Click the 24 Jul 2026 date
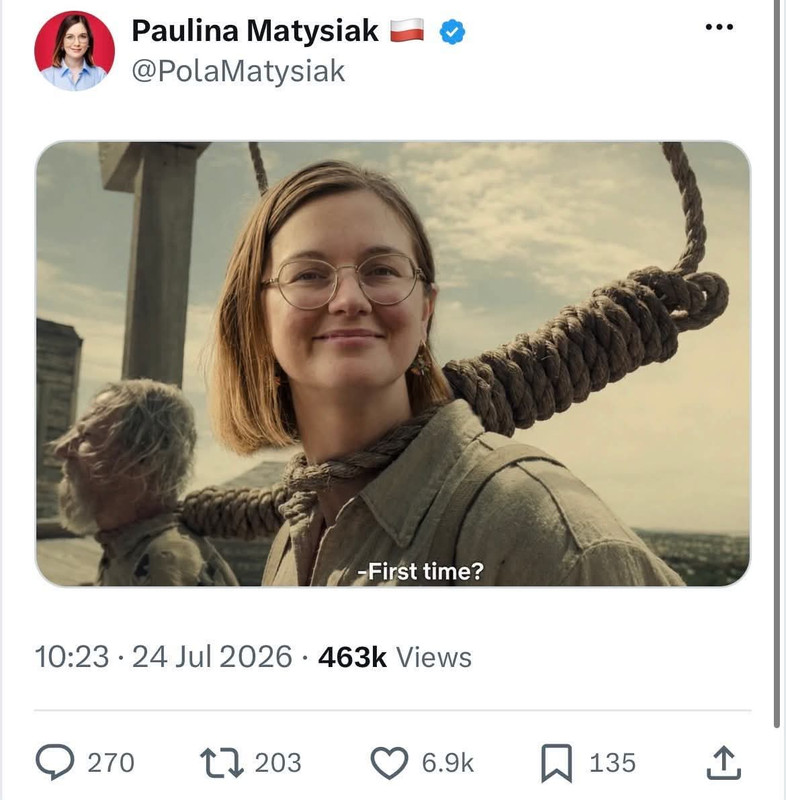Image resolution: width=786 pixels, height=800 pixels. coord(212,657)
